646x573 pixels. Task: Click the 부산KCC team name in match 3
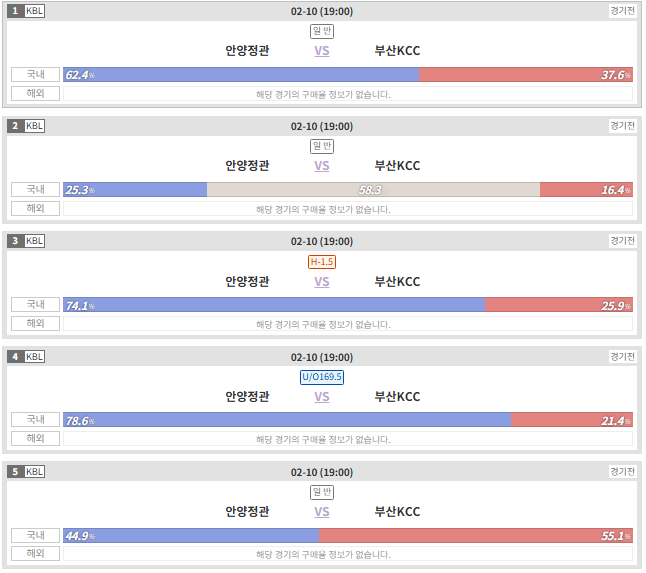pos(397,282)
